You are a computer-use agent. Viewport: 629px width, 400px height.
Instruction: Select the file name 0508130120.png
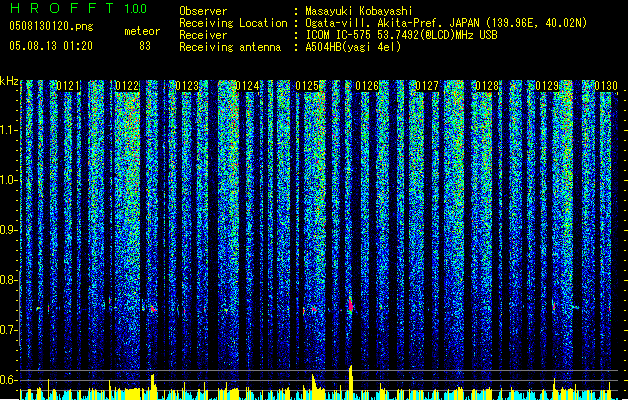click(51, 26)
